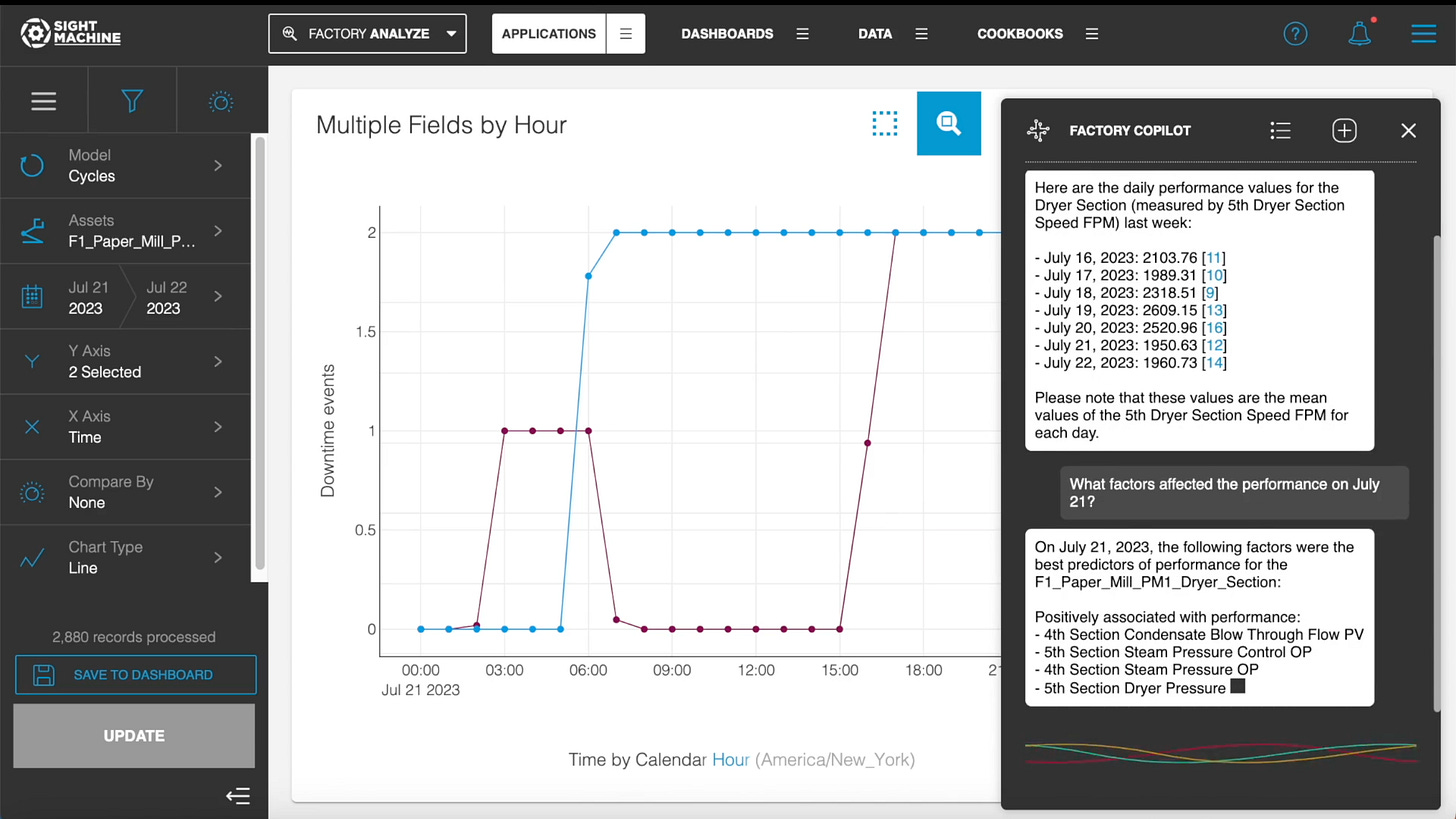Open the Copilot conversation list icon
This screenshot has width=1456, height=819.
coord(1280,131)
